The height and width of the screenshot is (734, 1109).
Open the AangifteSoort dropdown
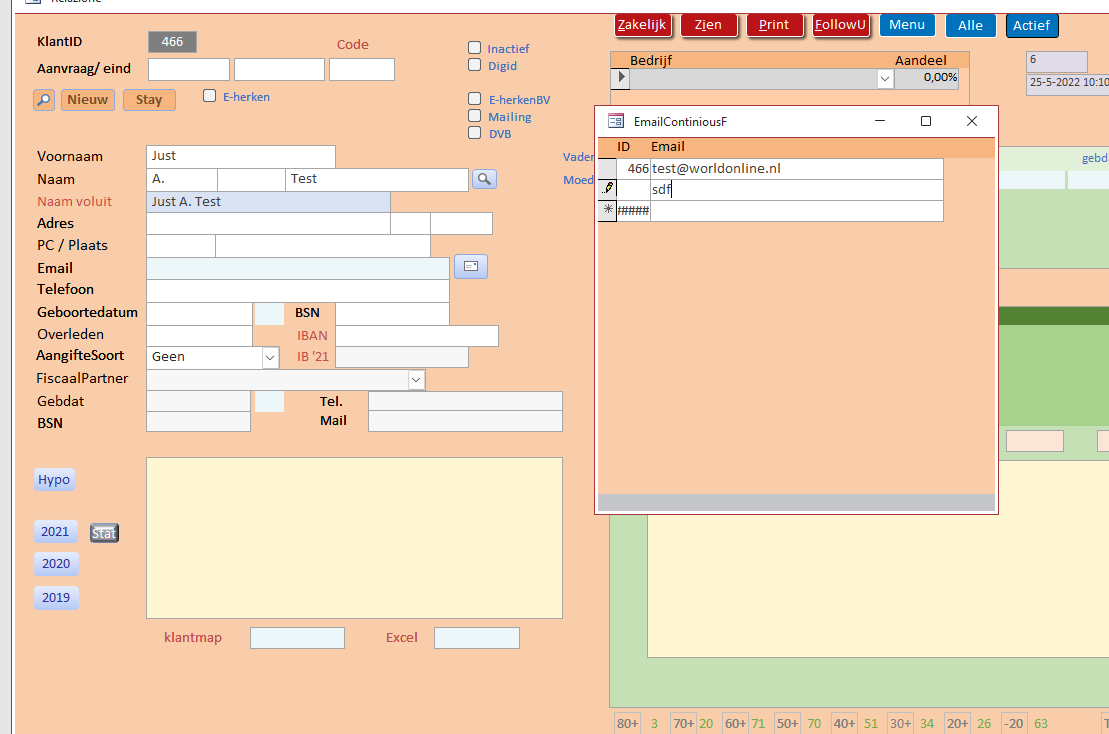(270, 358)
